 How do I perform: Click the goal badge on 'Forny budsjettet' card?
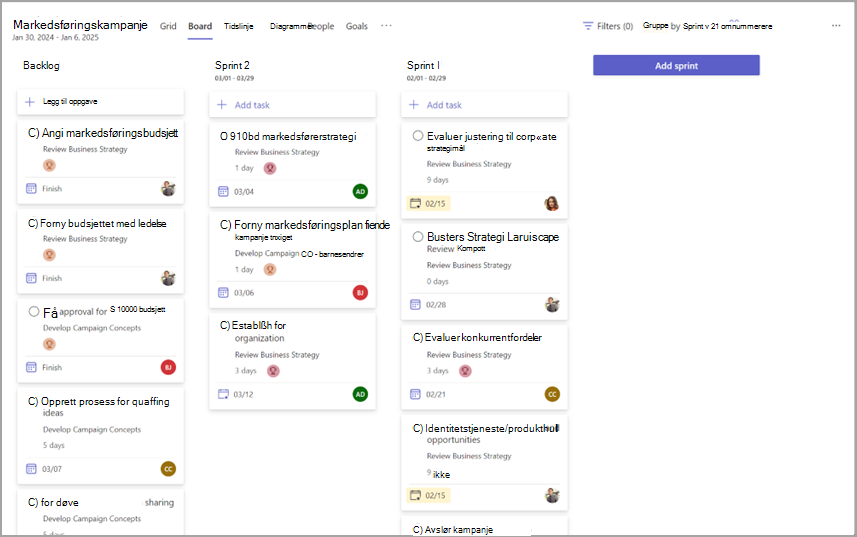pyautogui.click(x=49, y=255)
